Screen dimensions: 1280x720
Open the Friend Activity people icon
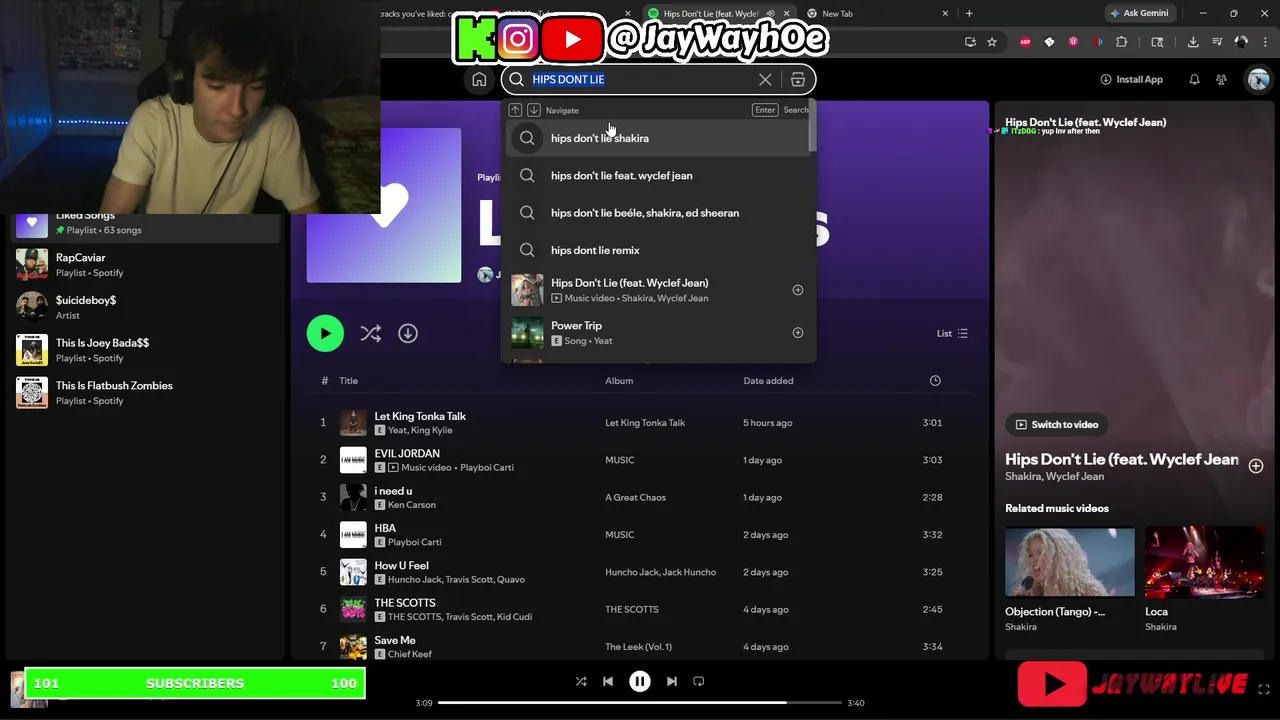point(1221,80)
